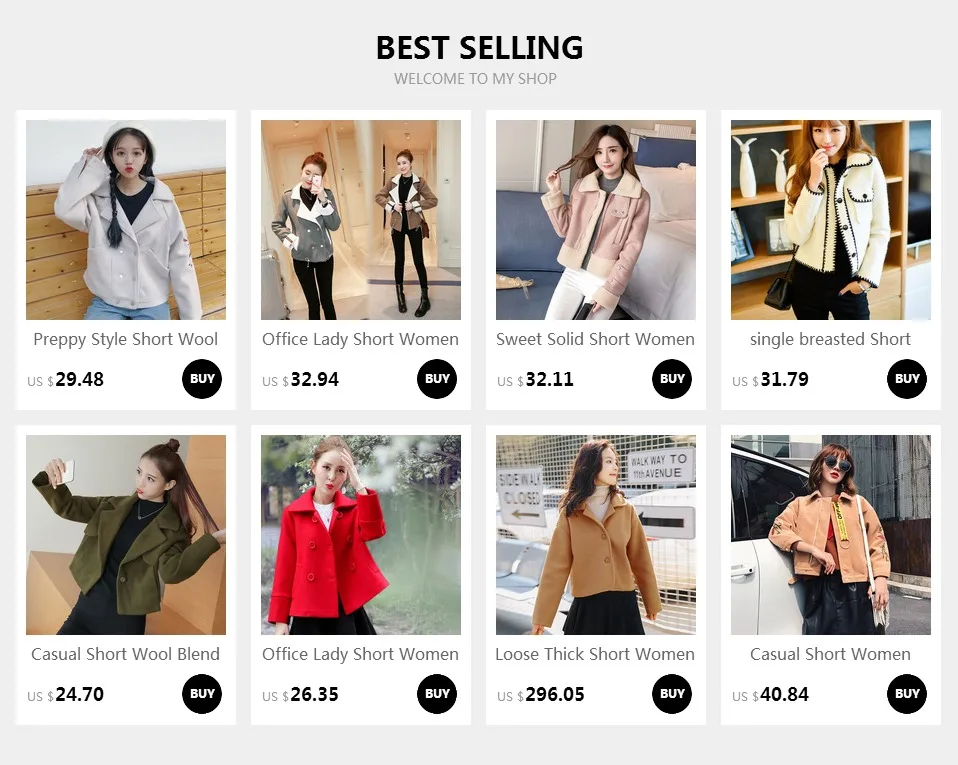Open the red double-breasted coat photo
The width and height of the screenshot is (958, 765).
click(x=361, y=535)
